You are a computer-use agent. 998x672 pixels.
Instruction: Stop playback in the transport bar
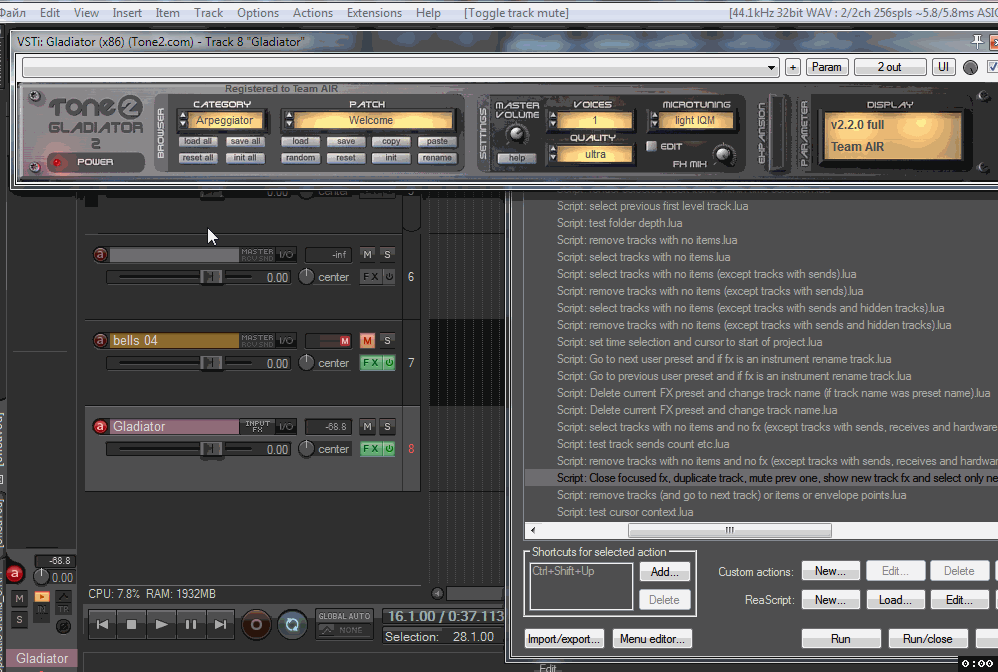[x=132, y=624]
